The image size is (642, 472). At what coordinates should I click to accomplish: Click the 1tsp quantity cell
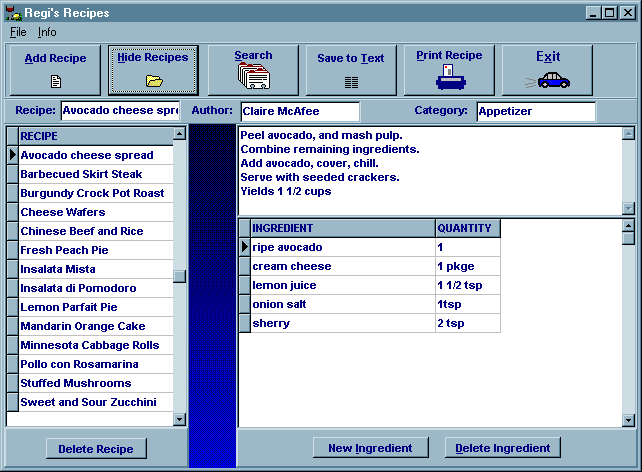coord(468,304)
